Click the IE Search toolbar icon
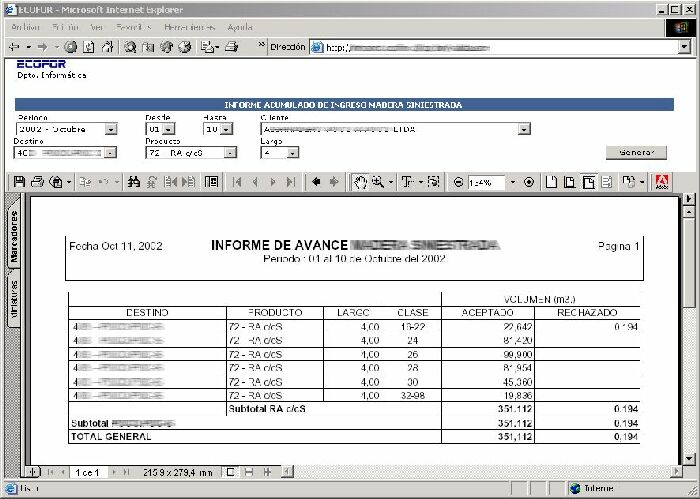The width and height of the screenshot is (700, 499). pos(131,47)
